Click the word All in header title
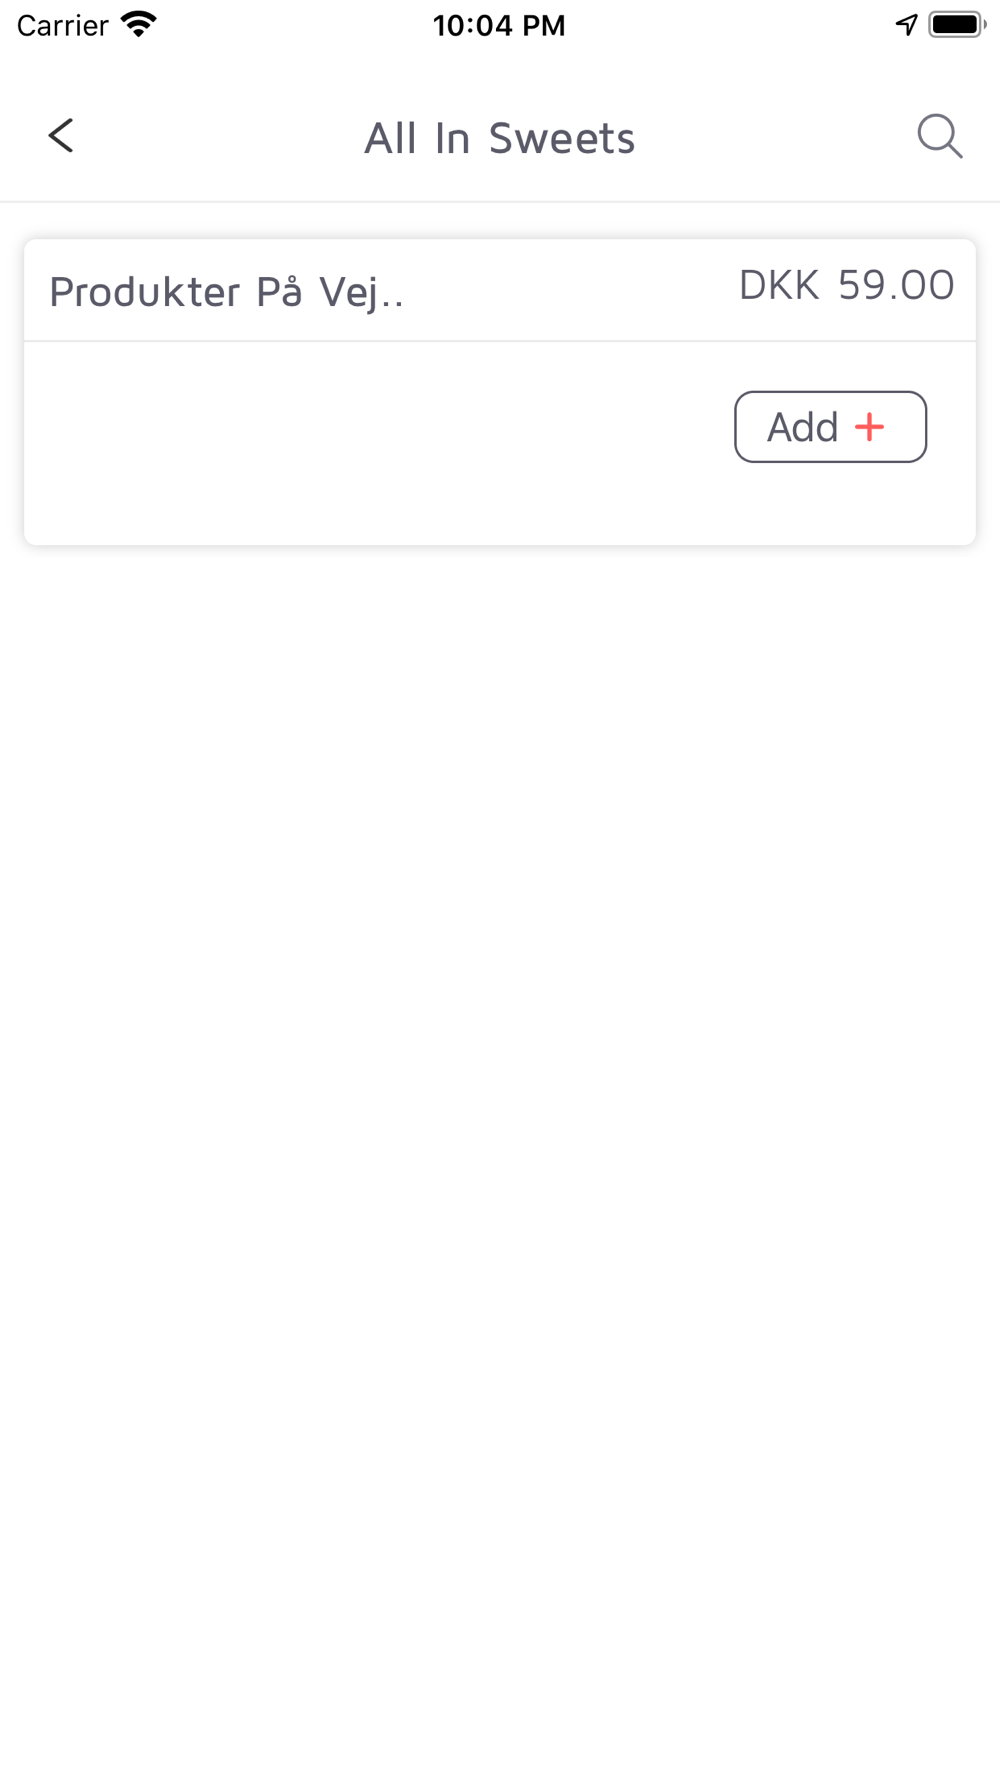 coord(390,138)
